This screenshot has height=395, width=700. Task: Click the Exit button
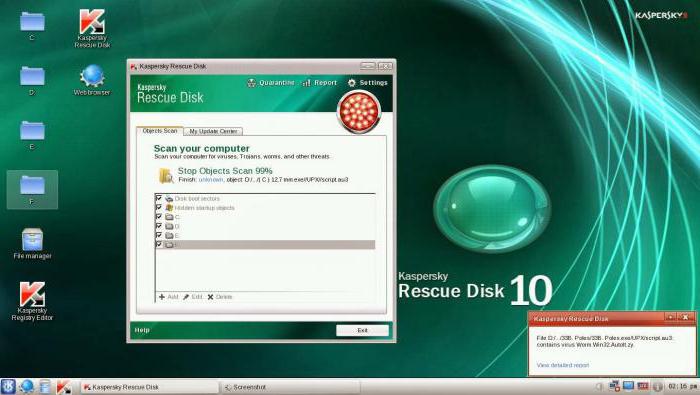pos(362,330)
